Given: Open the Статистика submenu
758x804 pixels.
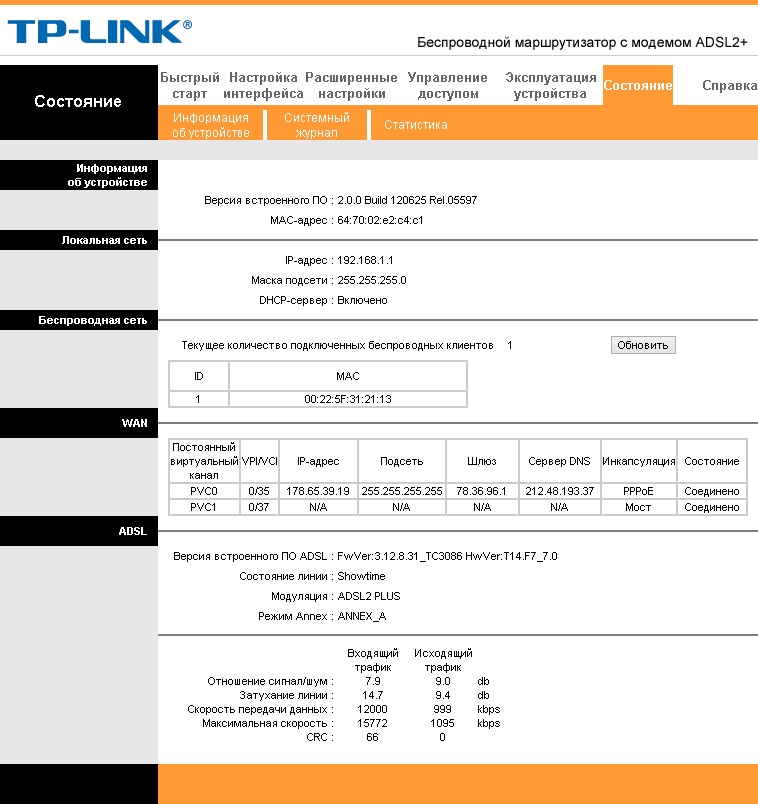Looking at the screenshot, I should [416, 125].
